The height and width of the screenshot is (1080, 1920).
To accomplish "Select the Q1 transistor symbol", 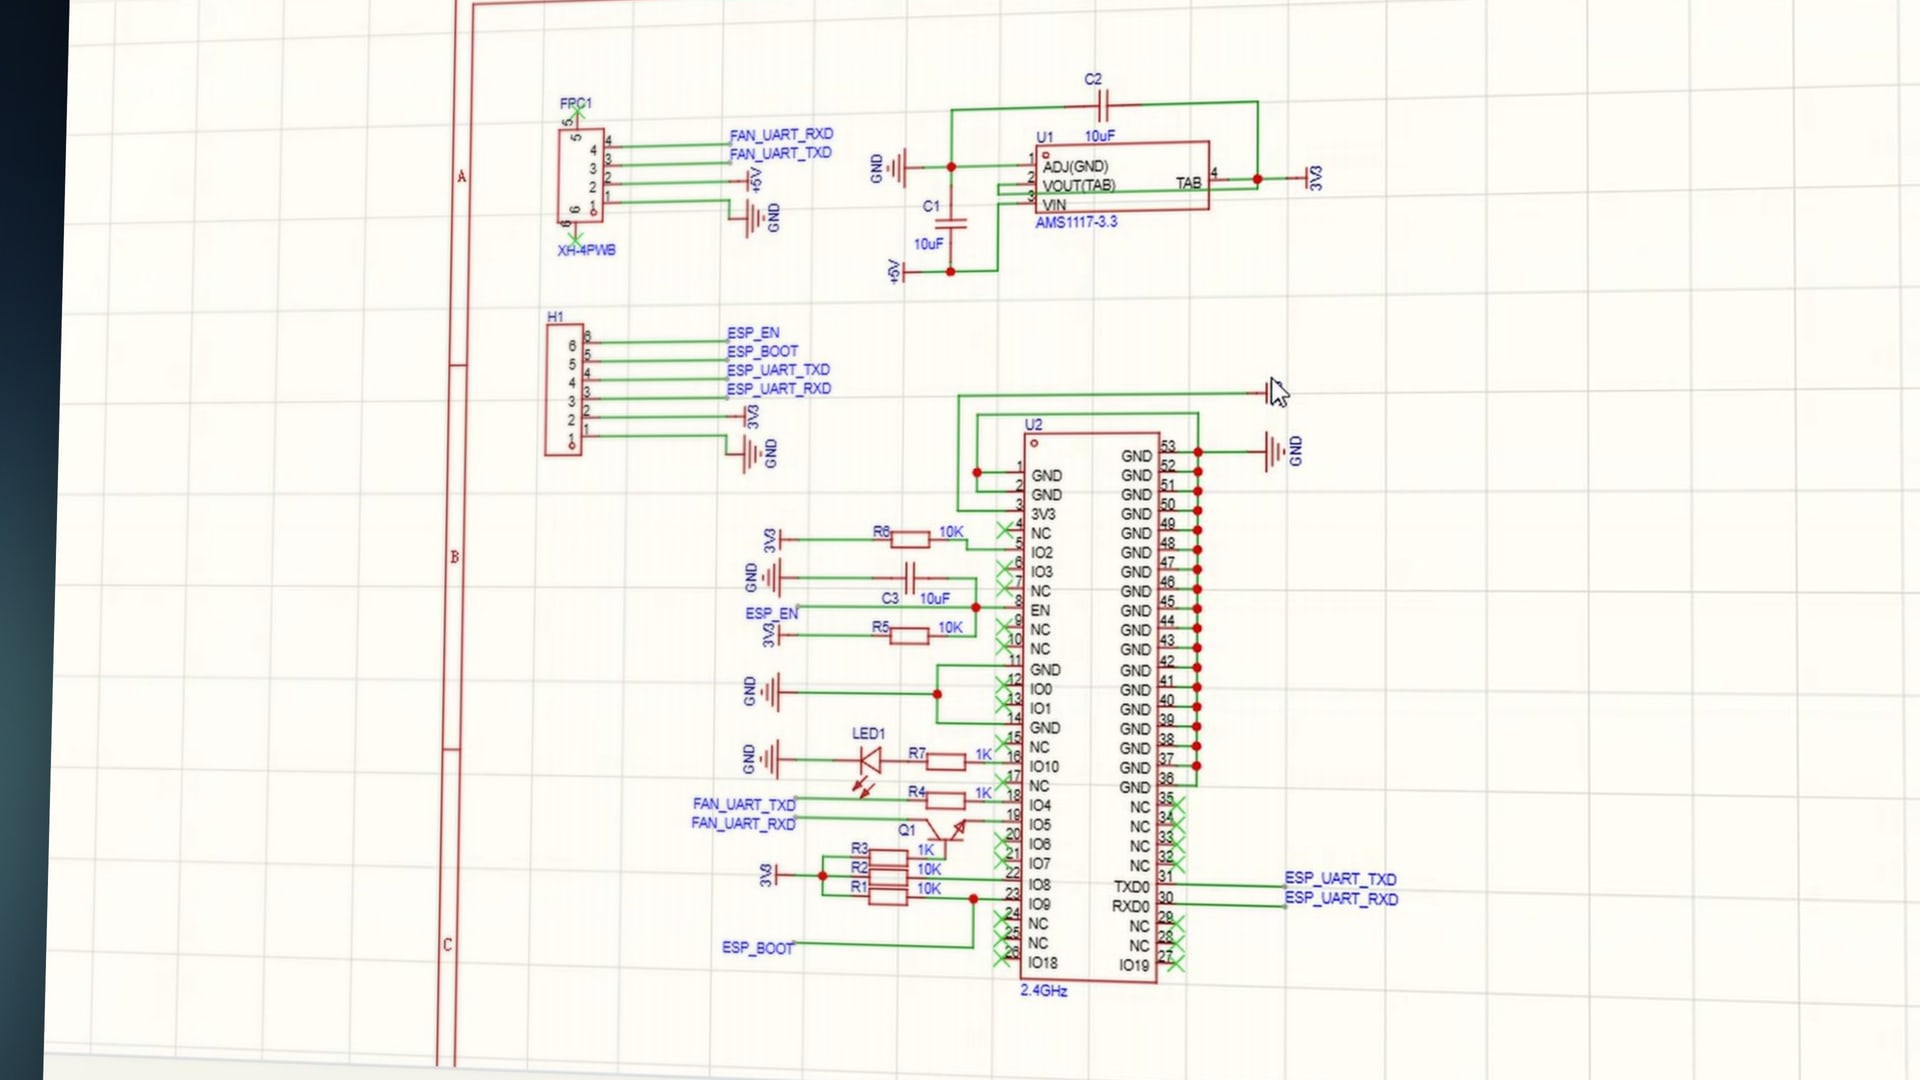I will click(946, 832).
